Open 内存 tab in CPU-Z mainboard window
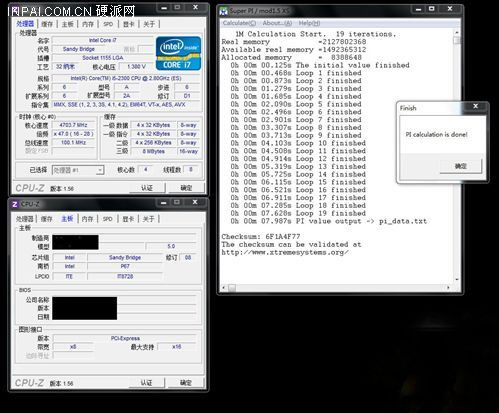 87,219
